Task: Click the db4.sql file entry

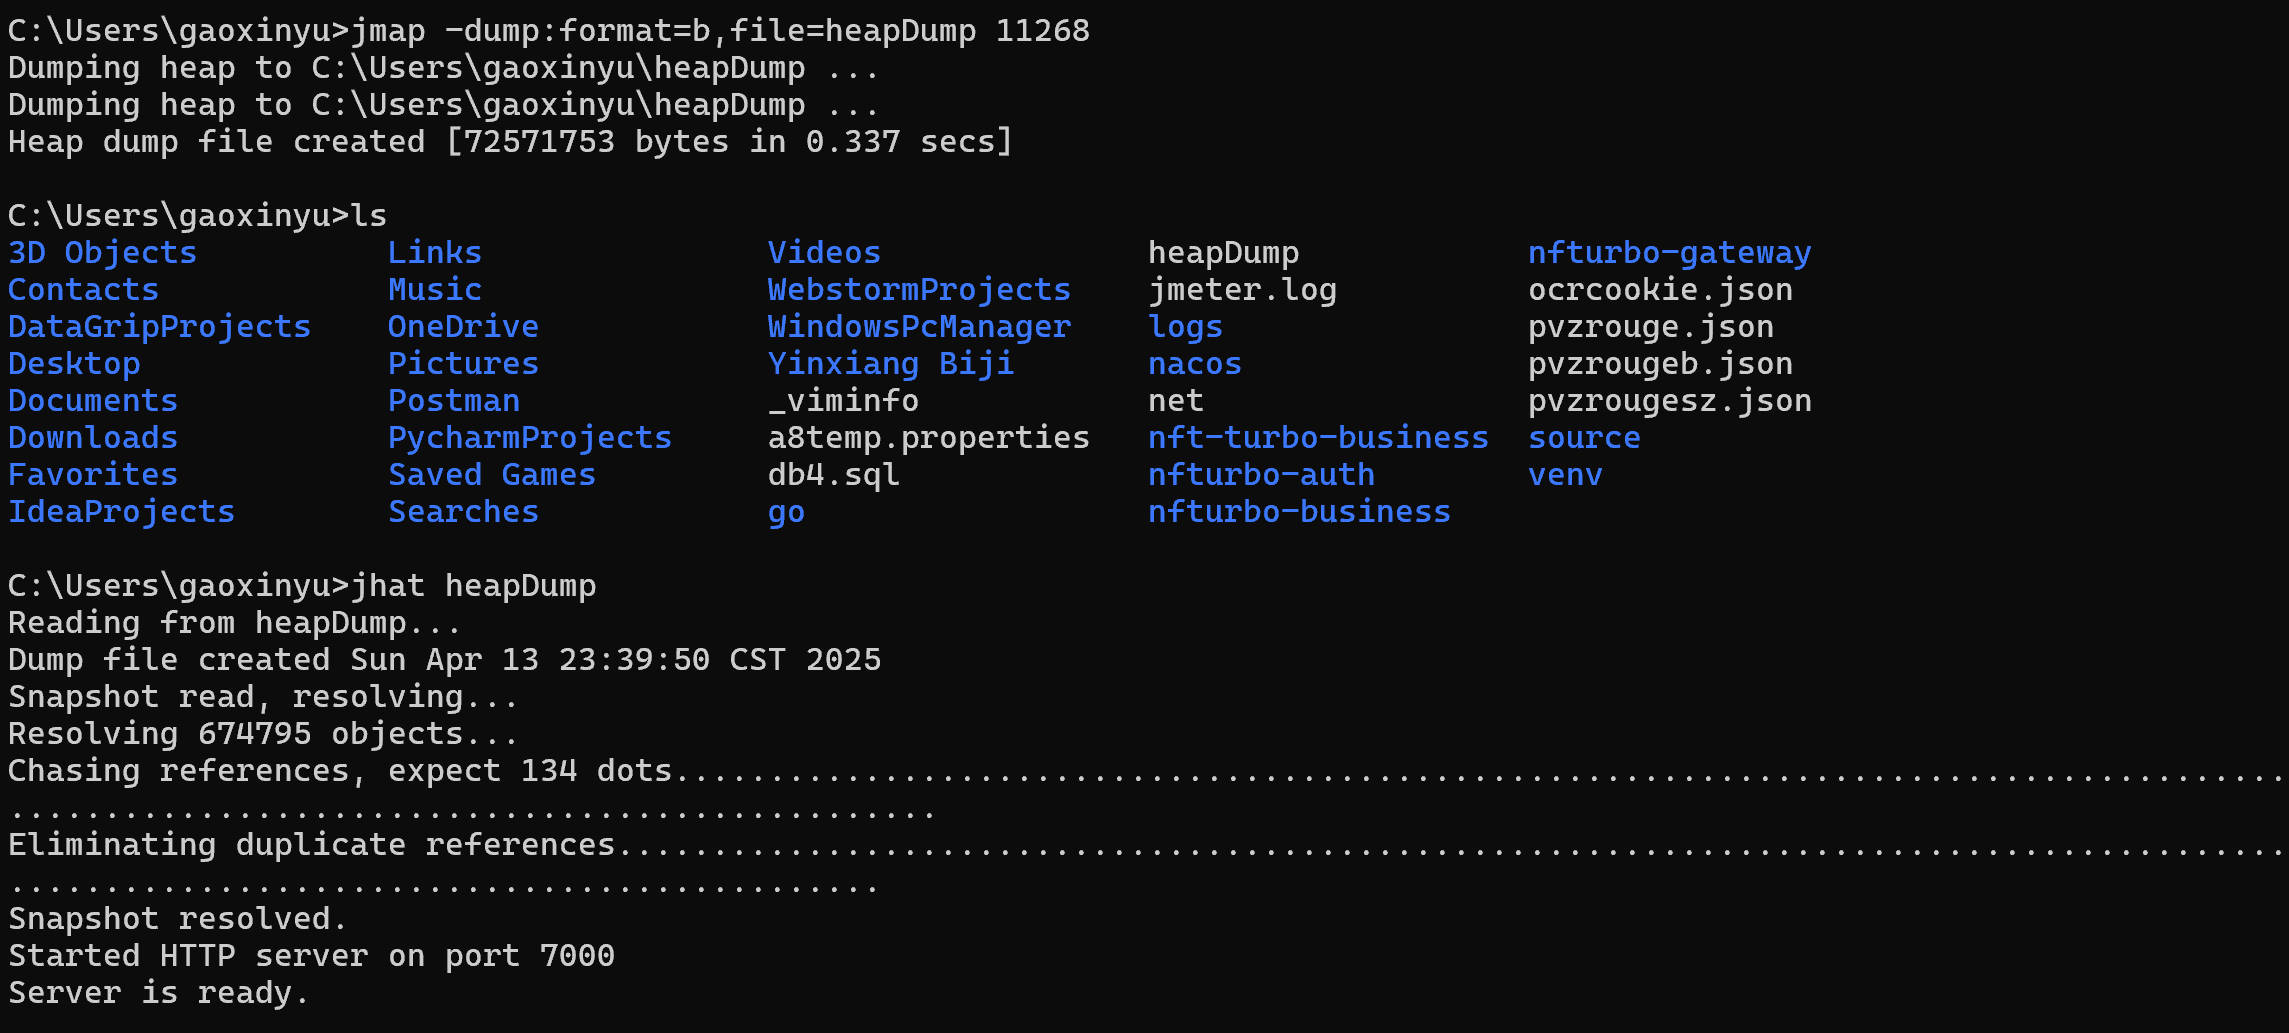Action: 833,475
